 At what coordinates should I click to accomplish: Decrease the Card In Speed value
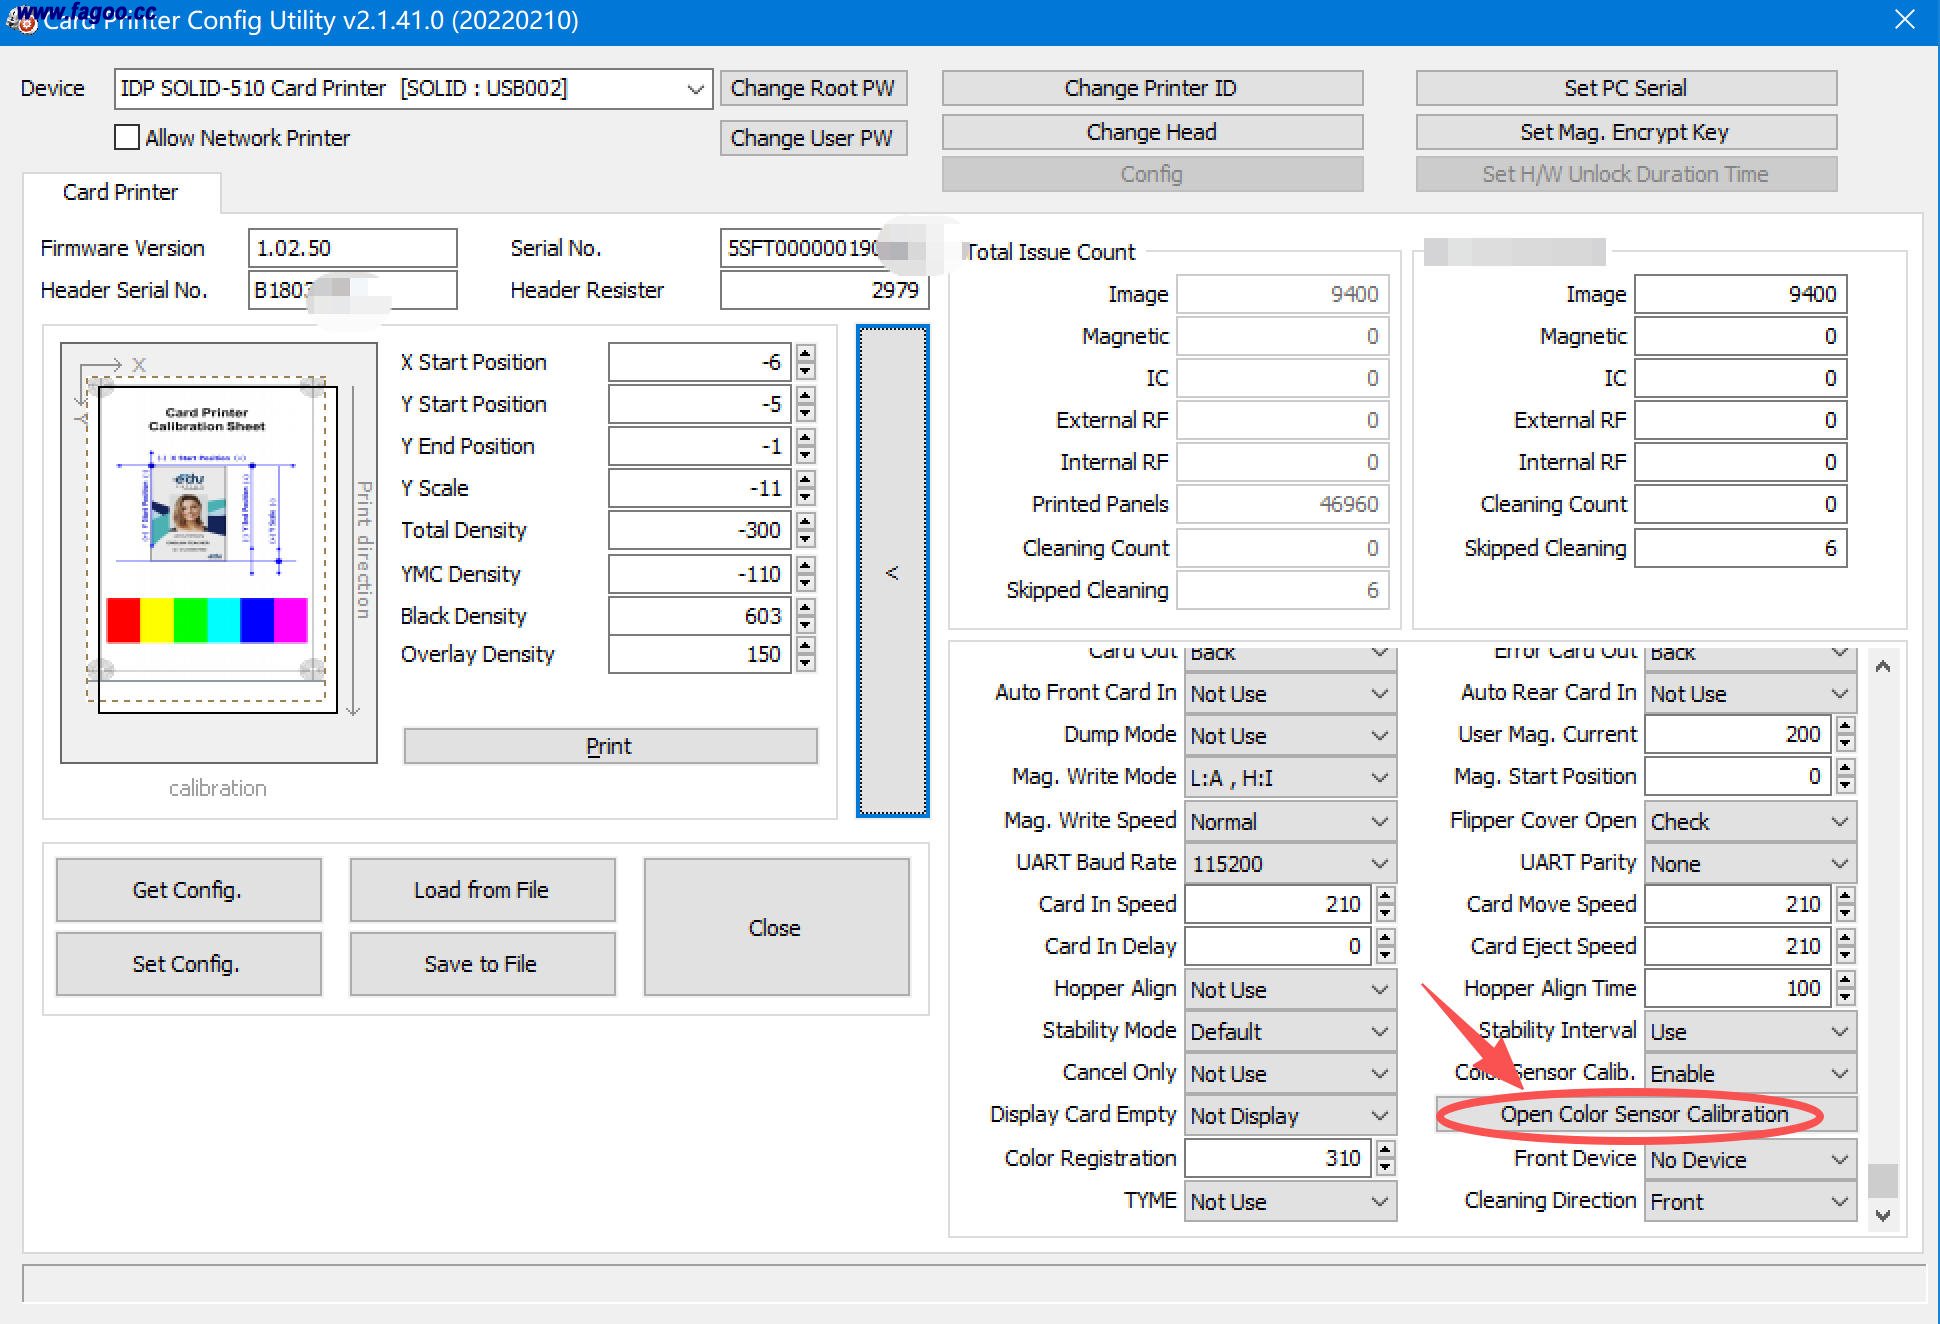tap(1385, 913)
